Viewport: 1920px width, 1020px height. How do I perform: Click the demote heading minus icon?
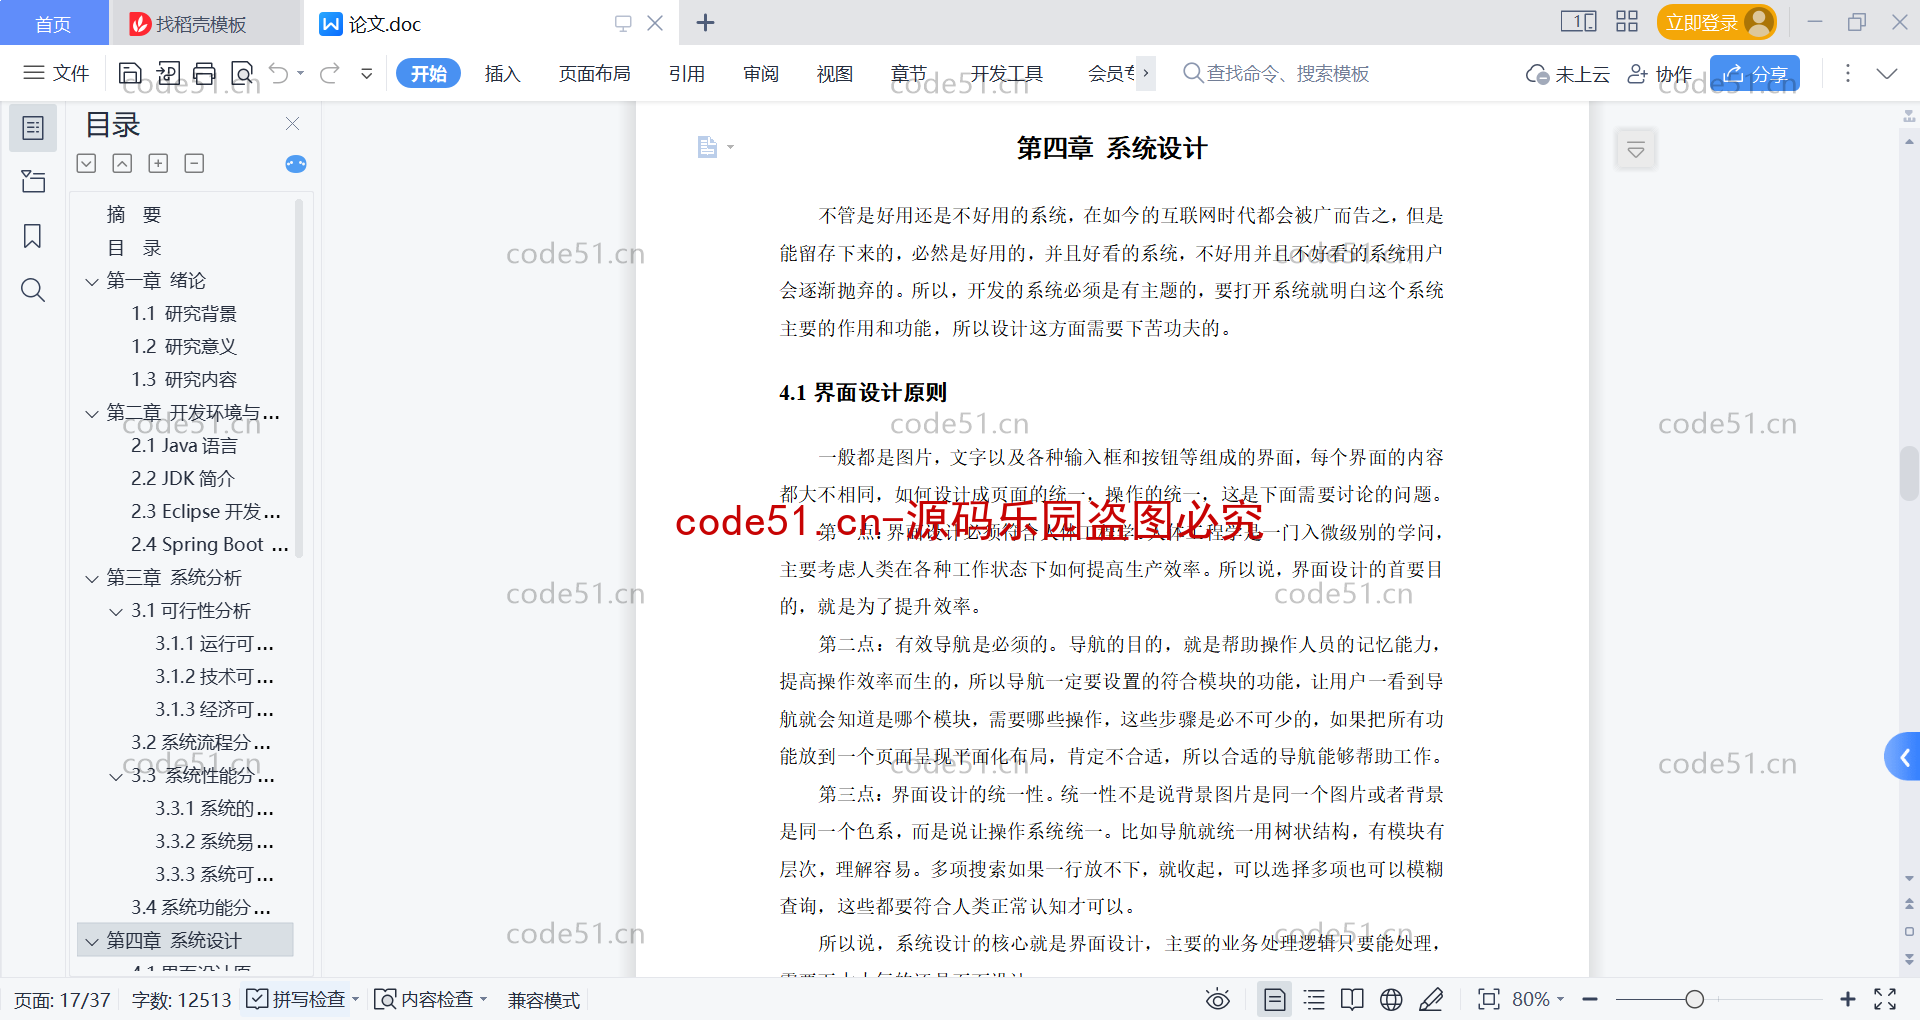coord(194,163)
